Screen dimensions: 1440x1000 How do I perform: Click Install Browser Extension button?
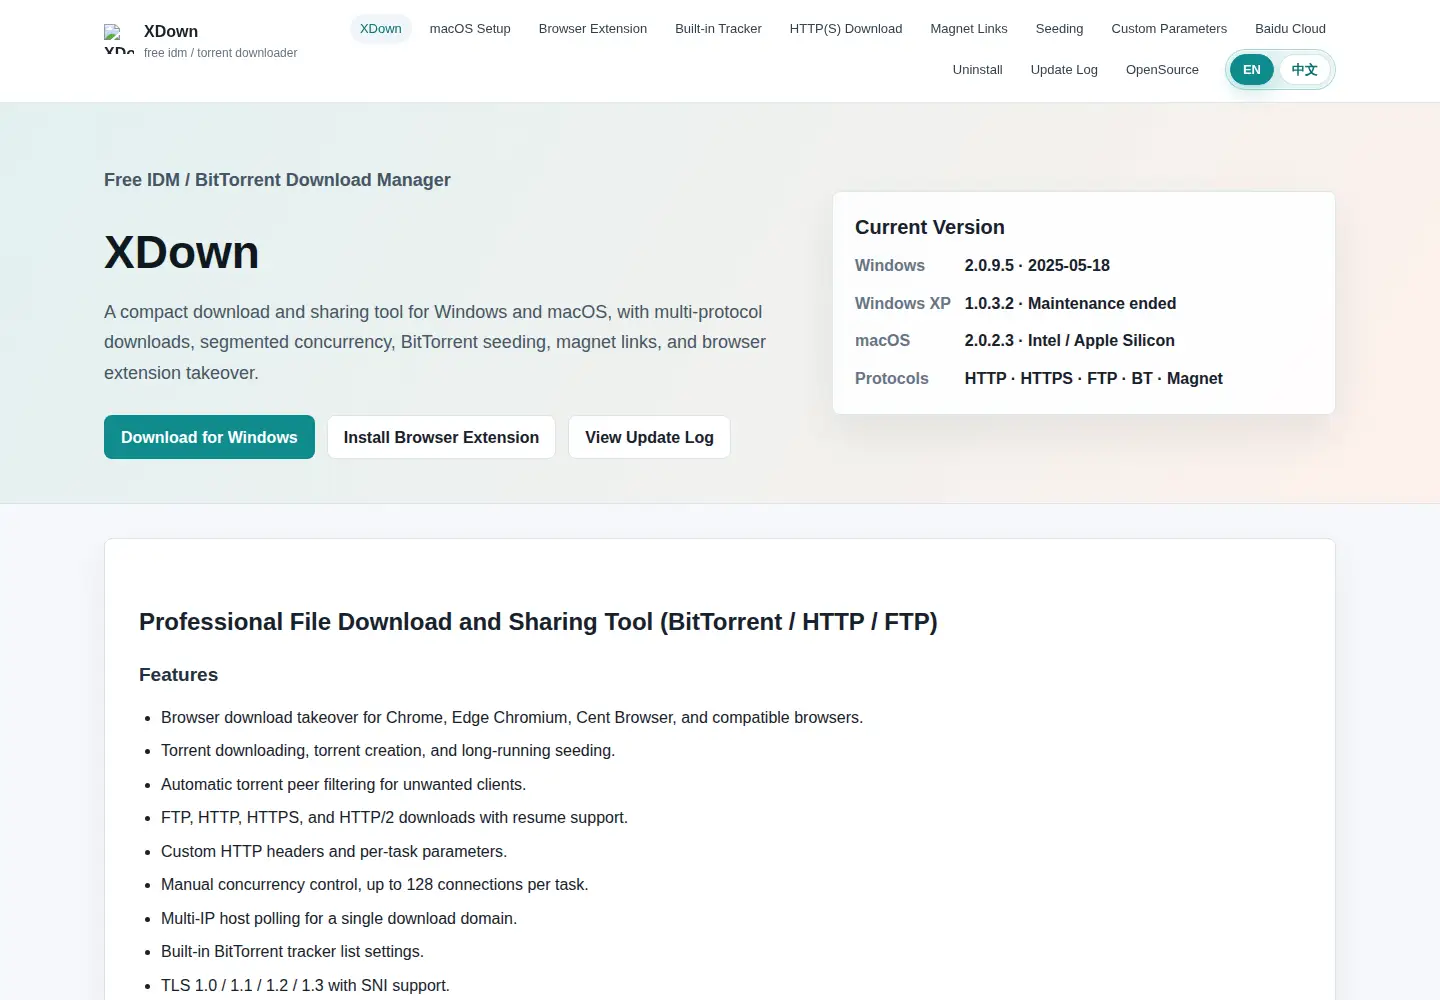(x=441, y=437)
